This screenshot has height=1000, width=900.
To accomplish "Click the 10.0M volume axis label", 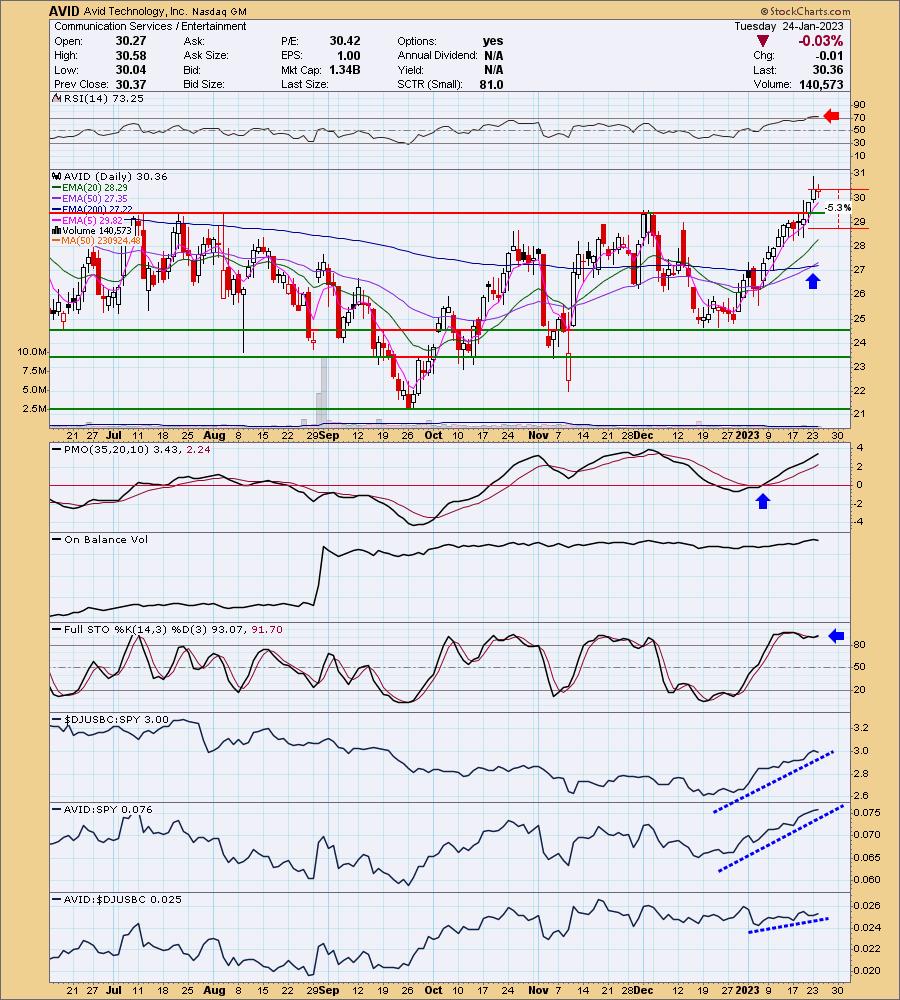I will [32, 351].
